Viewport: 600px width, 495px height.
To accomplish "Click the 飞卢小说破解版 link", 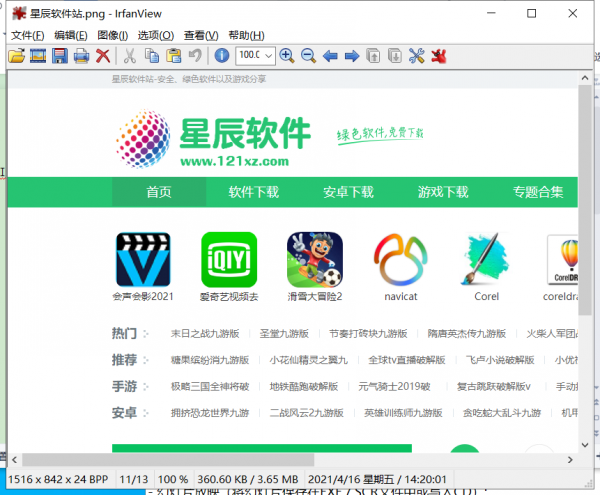I will [500, 360].
